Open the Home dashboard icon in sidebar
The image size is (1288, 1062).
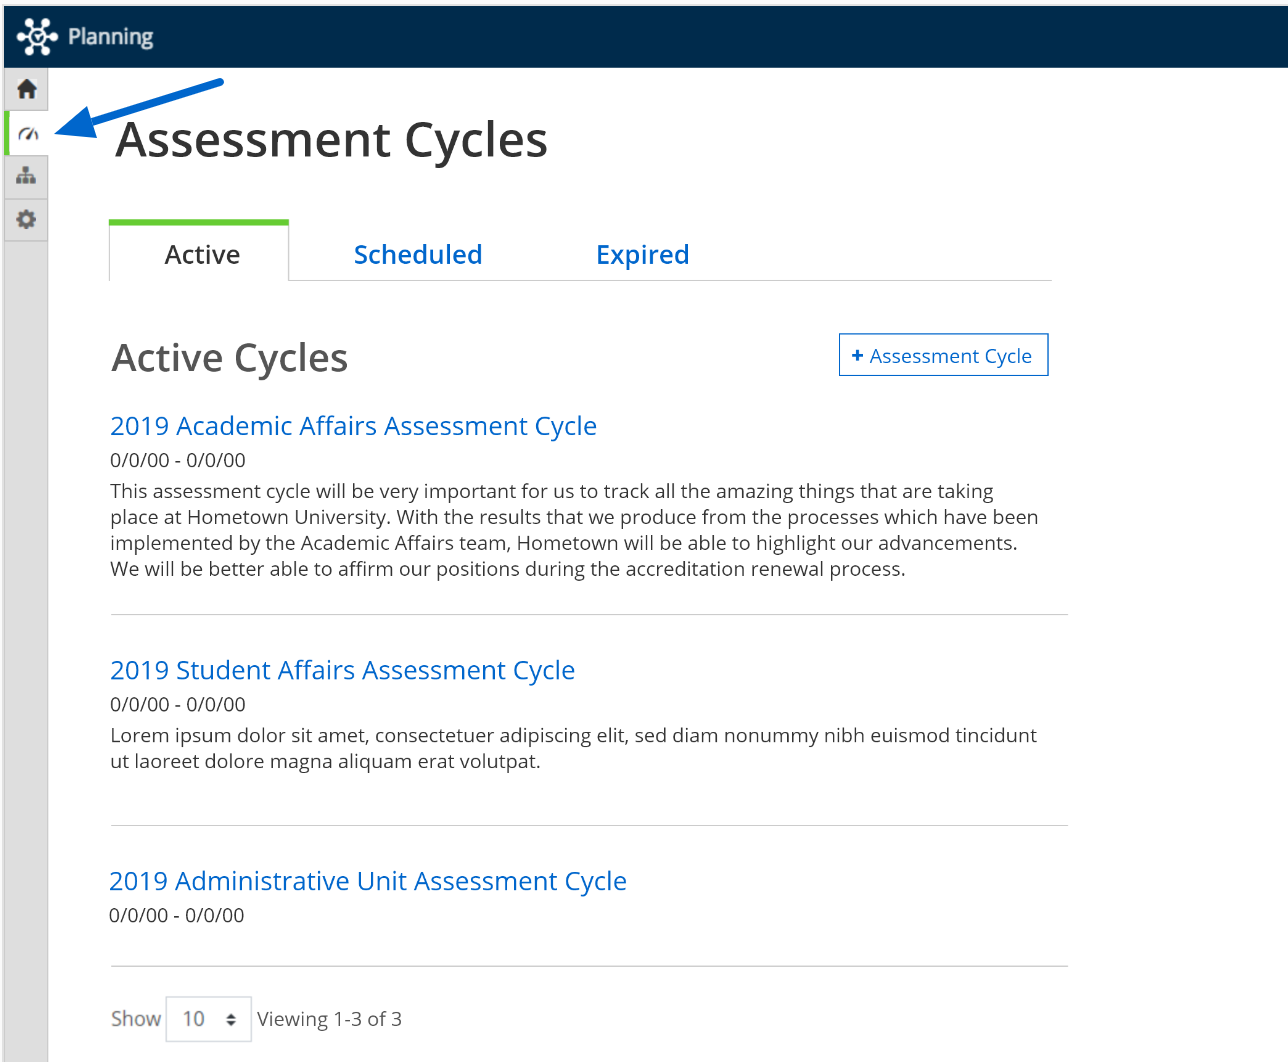(26, 88)
